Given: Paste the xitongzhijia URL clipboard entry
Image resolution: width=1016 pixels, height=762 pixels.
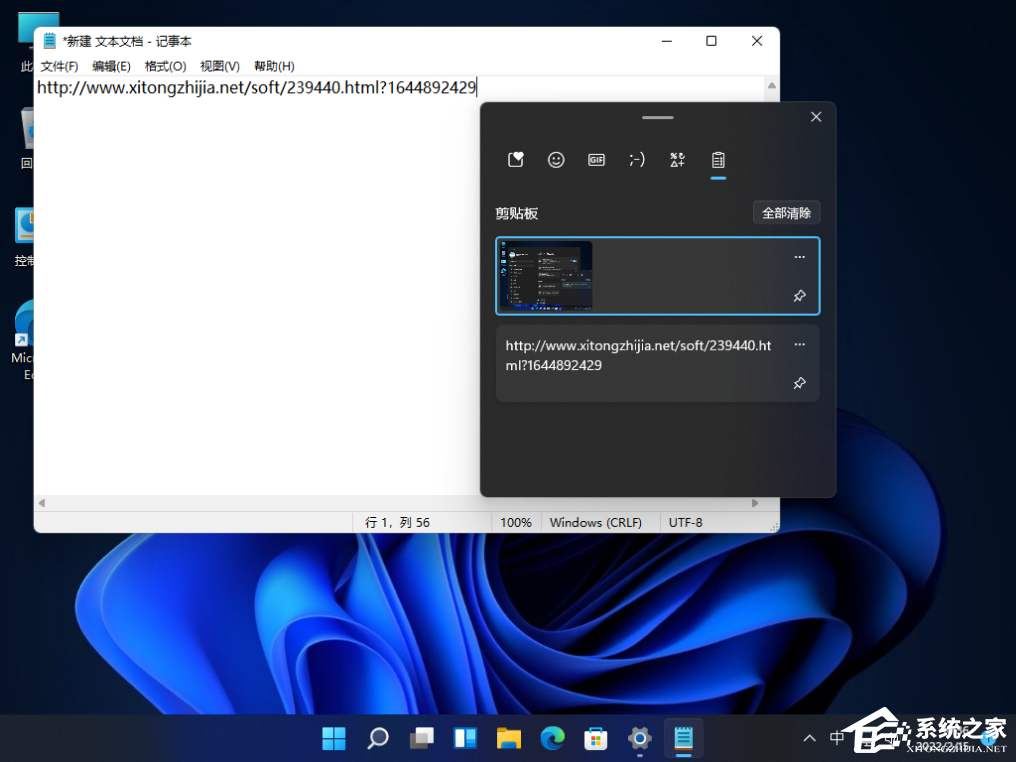Looking at the screenshot, I should coord(658,364).
